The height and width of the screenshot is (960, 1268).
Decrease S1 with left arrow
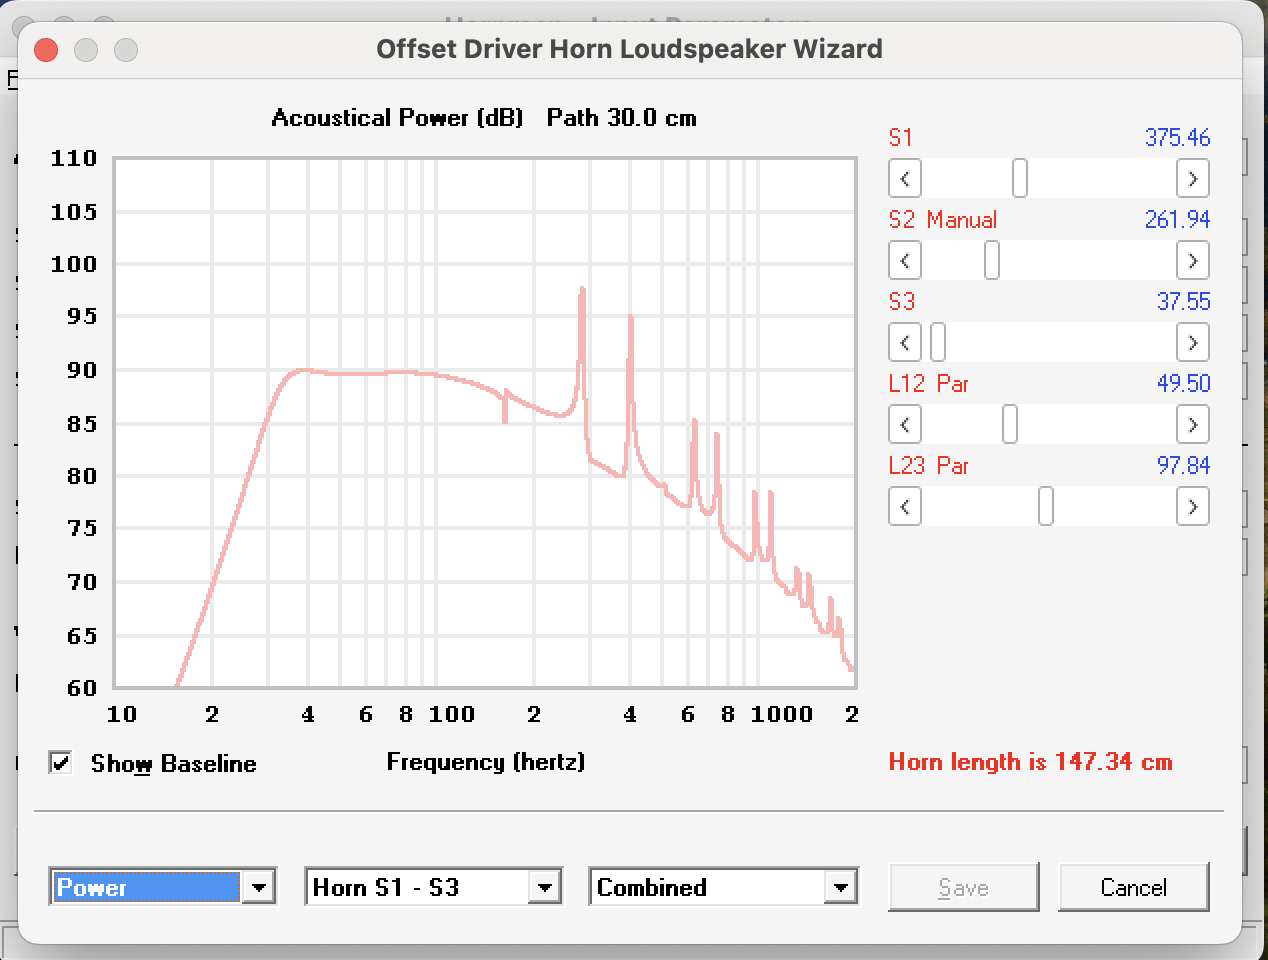[x=905, y=179]
